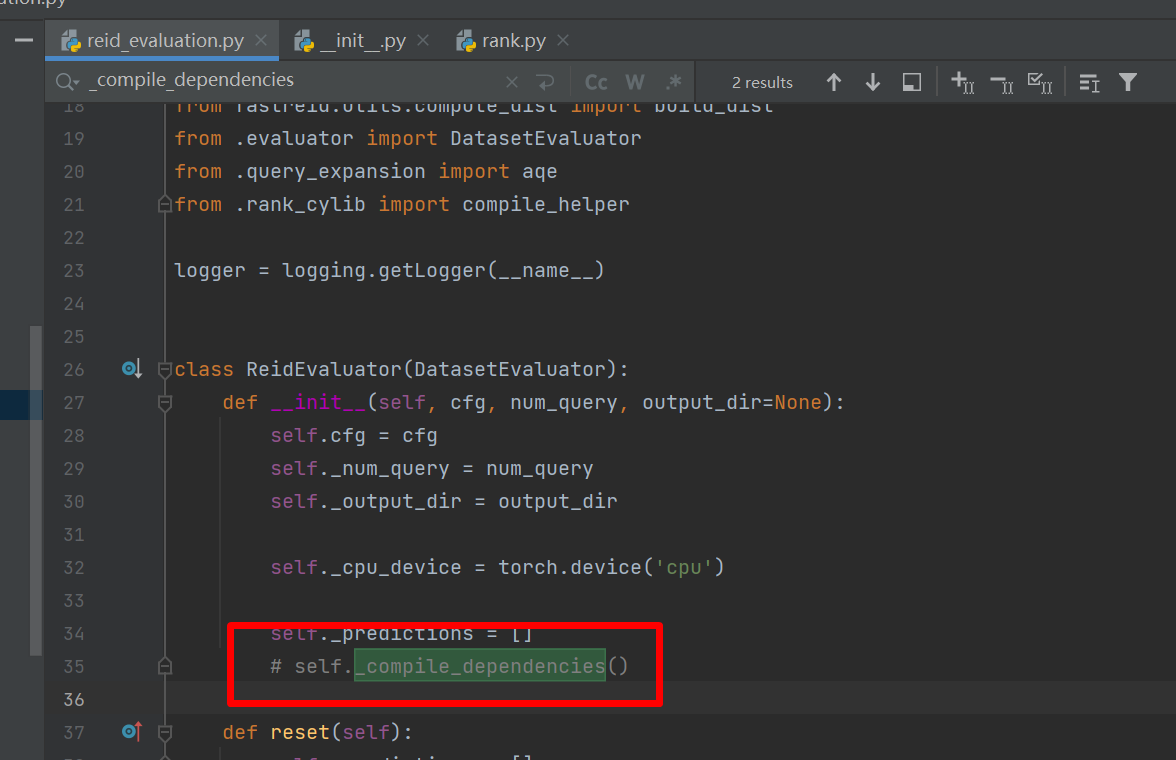Image resolution: width=1176 pixels, height=760 pixels.
Task: Open results in Find tool window icon
Action: click(911, 82)
